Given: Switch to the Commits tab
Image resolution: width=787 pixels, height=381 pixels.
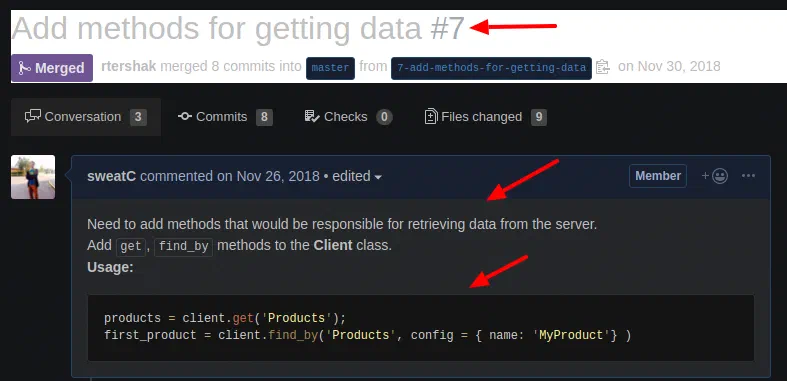Looking at the screenshot, I should click(x=225, y=117).
